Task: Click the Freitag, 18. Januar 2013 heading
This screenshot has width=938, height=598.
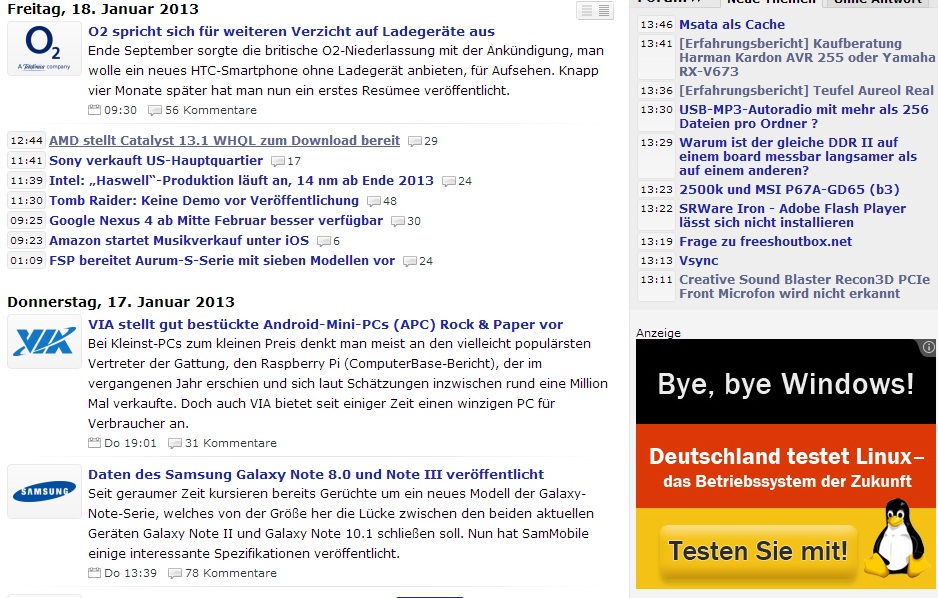Action: tap(103, 9)
